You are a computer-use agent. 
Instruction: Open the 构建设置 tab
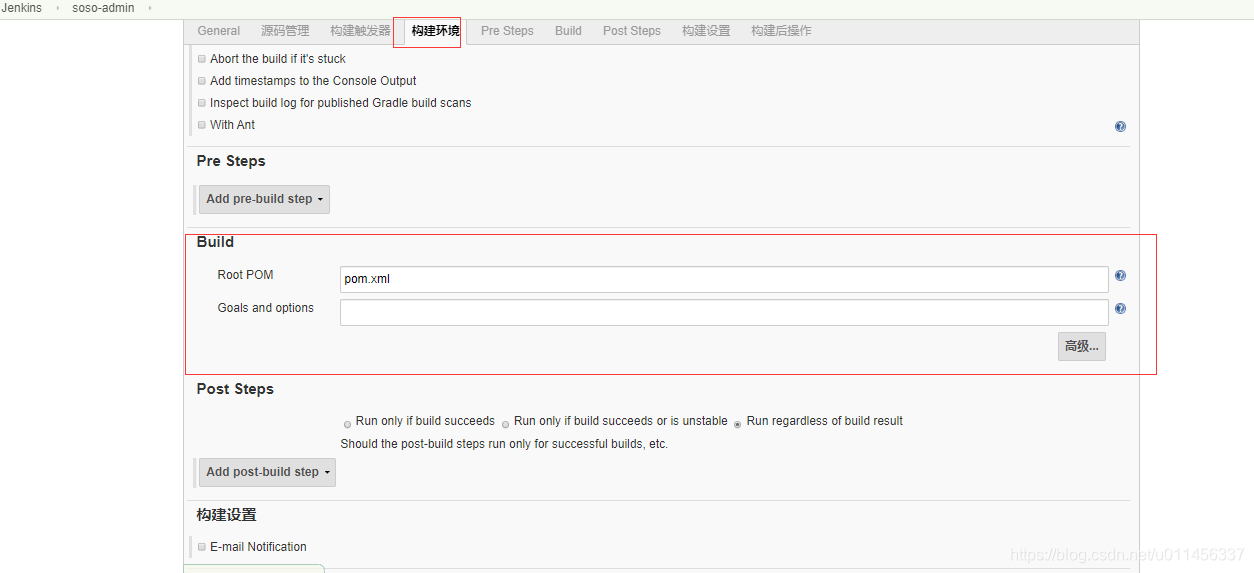706,31
